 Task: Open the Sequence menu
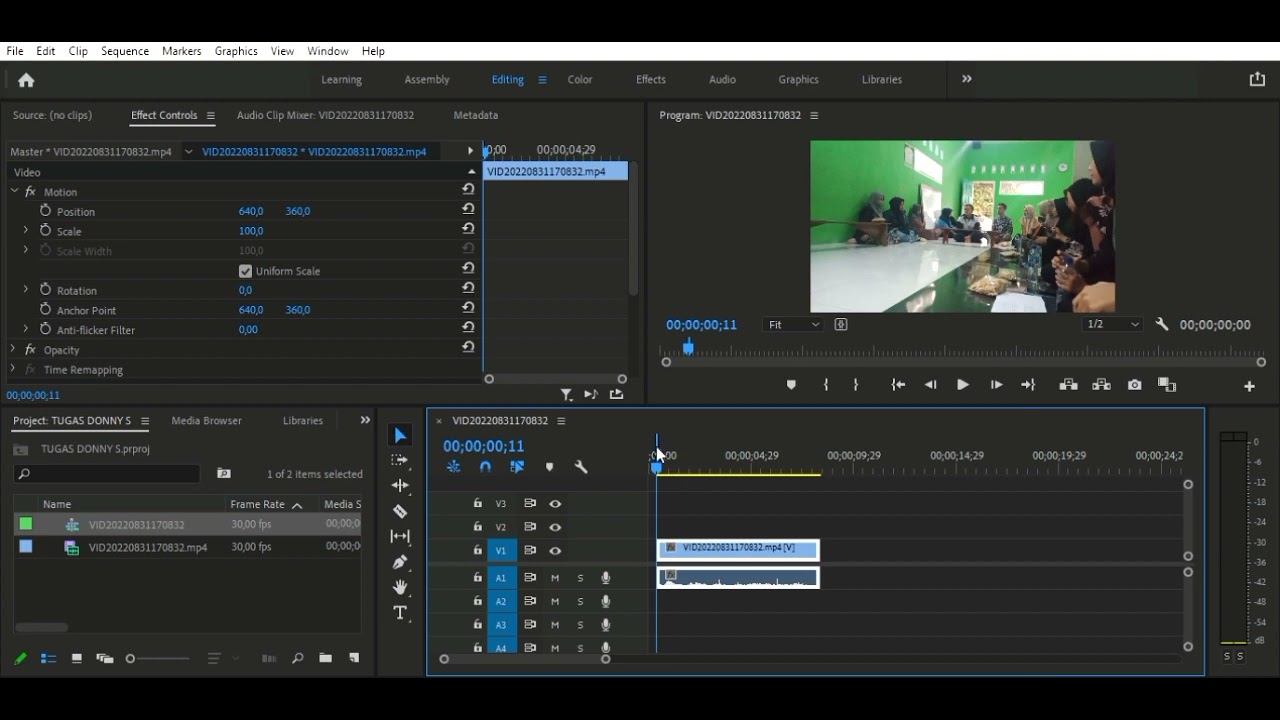(125, 51)
